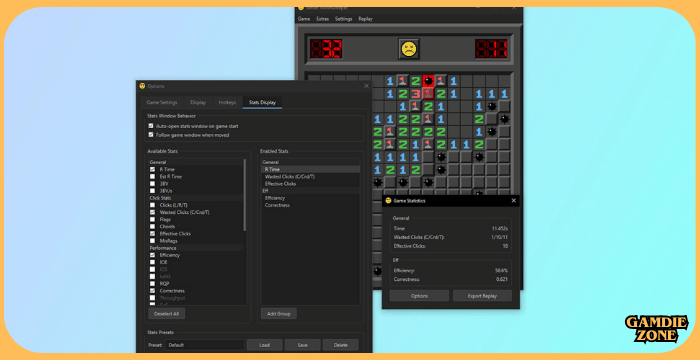Image resolution: width=700 pixels, height=360 pixels.
Task: Click the Preset field showing Default
Action: [x=205, y=345]
